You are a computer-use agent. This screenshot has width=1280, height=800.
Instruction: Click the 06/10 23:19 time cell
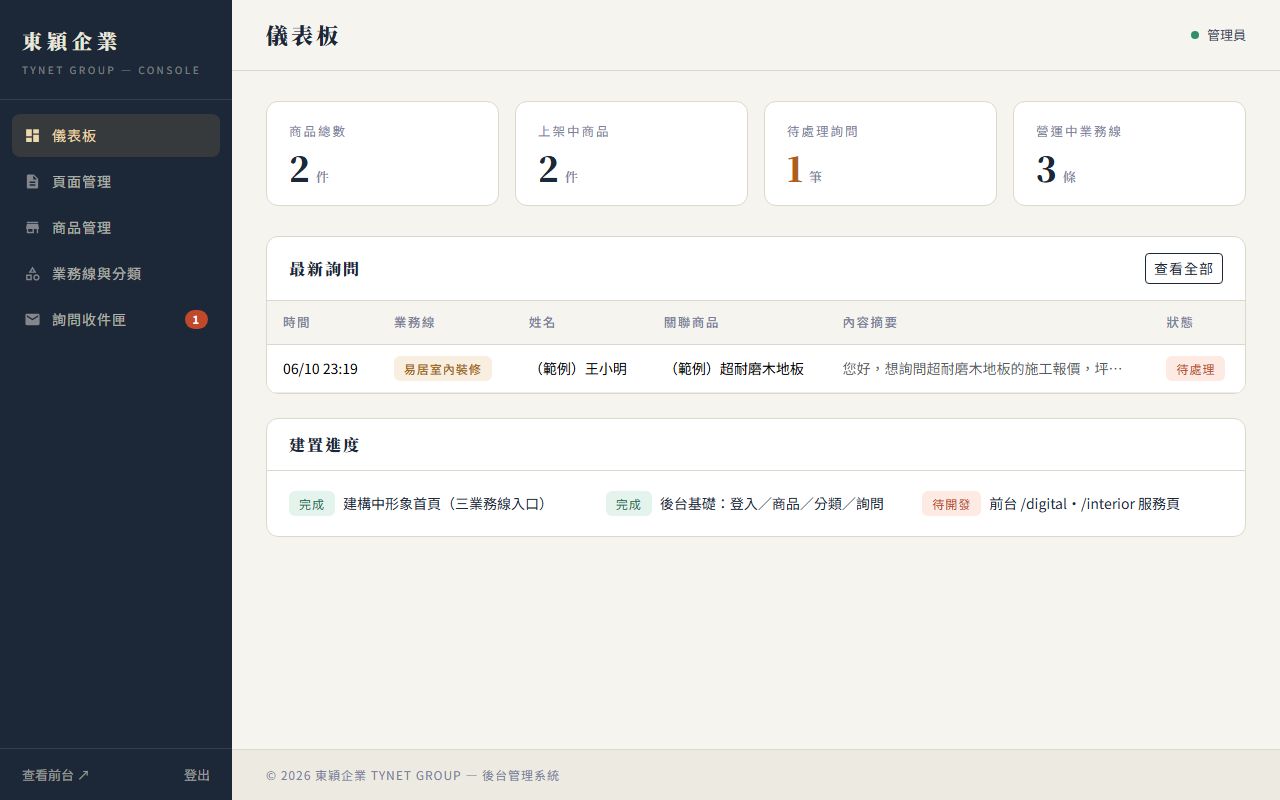320,369
